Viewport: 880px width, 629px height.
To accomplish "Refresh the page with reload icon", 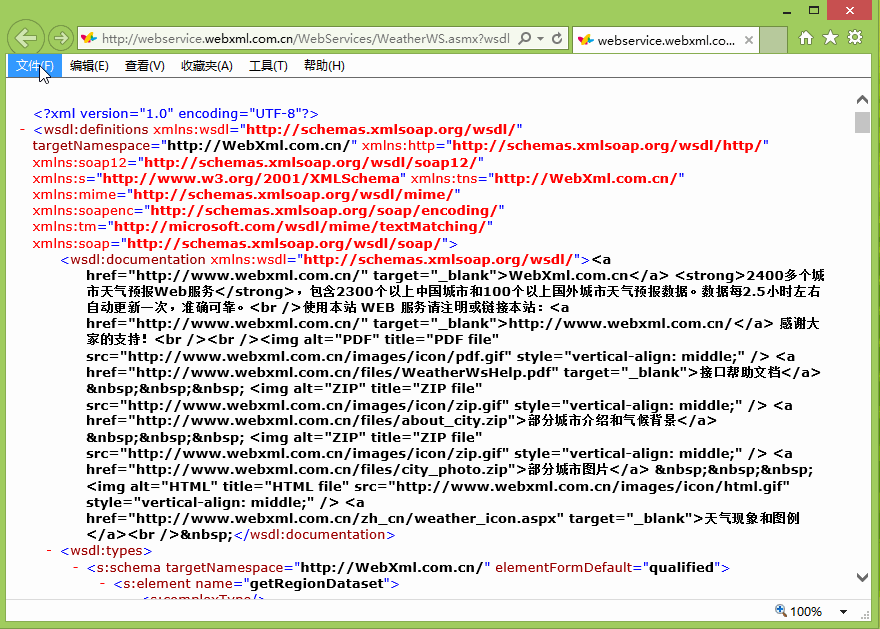I will click(557, 38).
